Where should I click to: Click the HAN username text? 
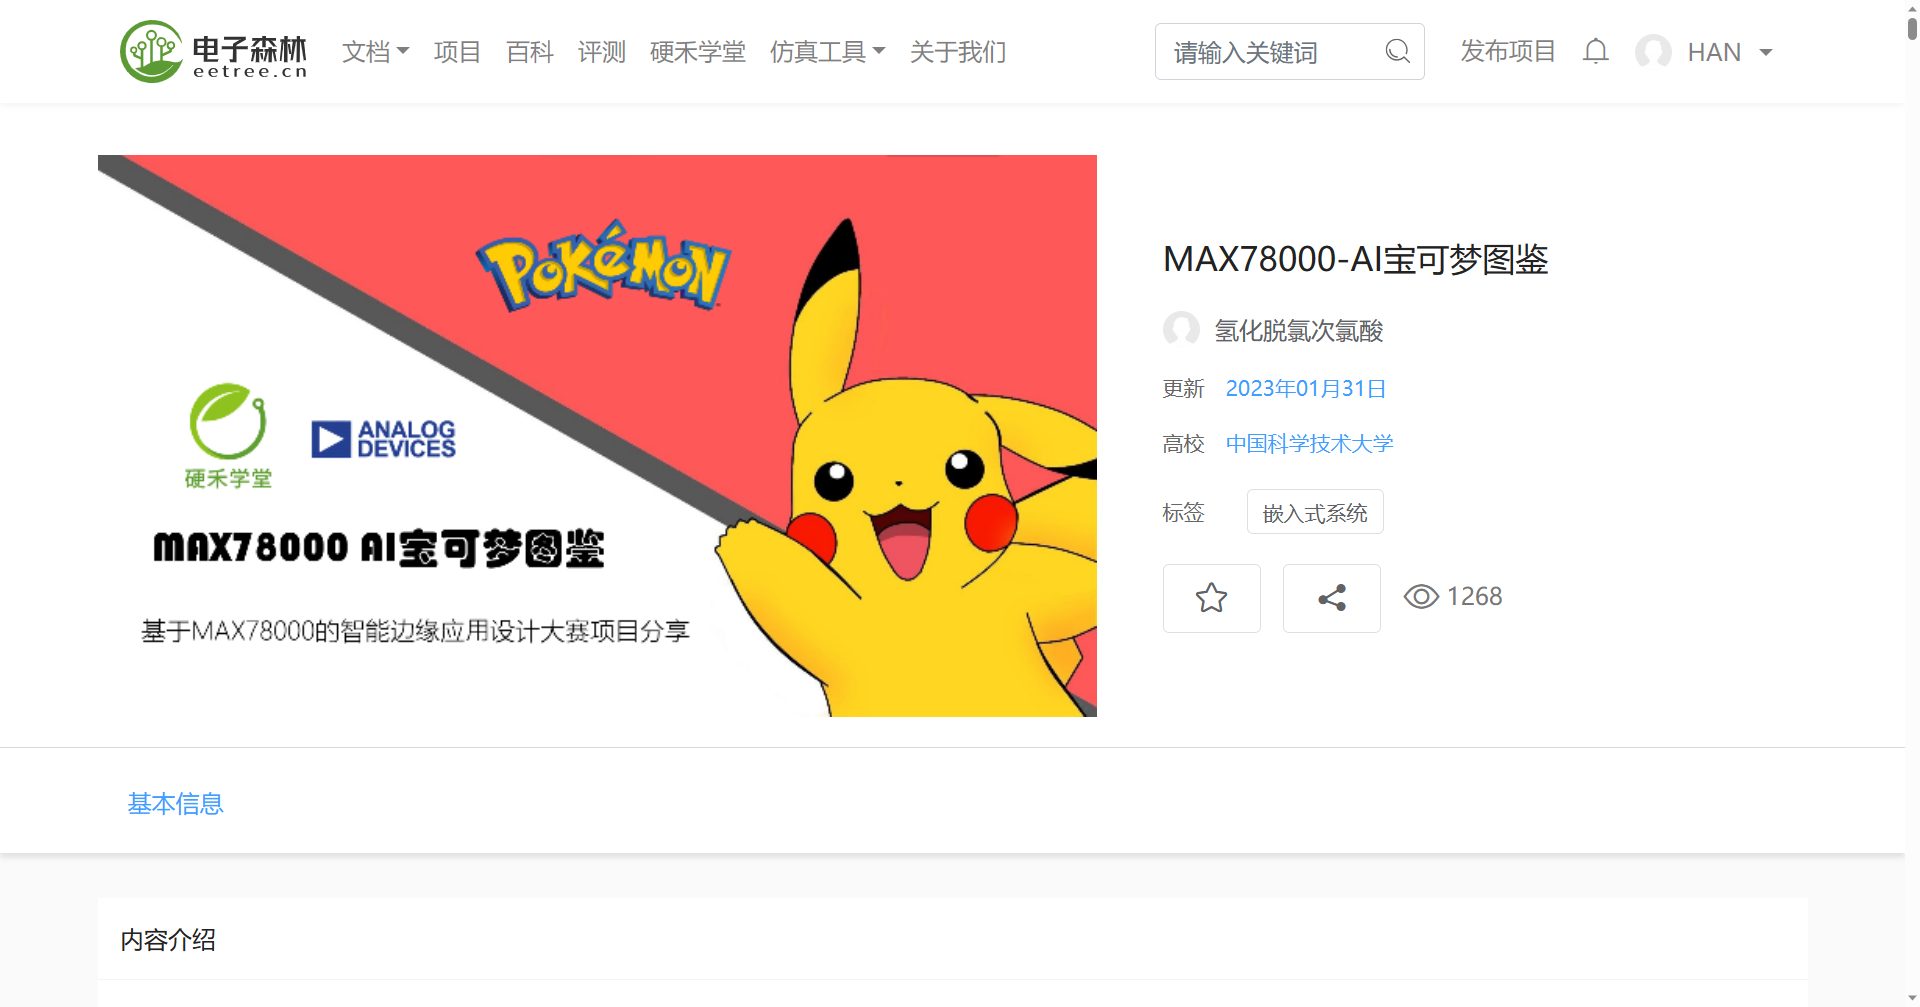click(1714, 52)
